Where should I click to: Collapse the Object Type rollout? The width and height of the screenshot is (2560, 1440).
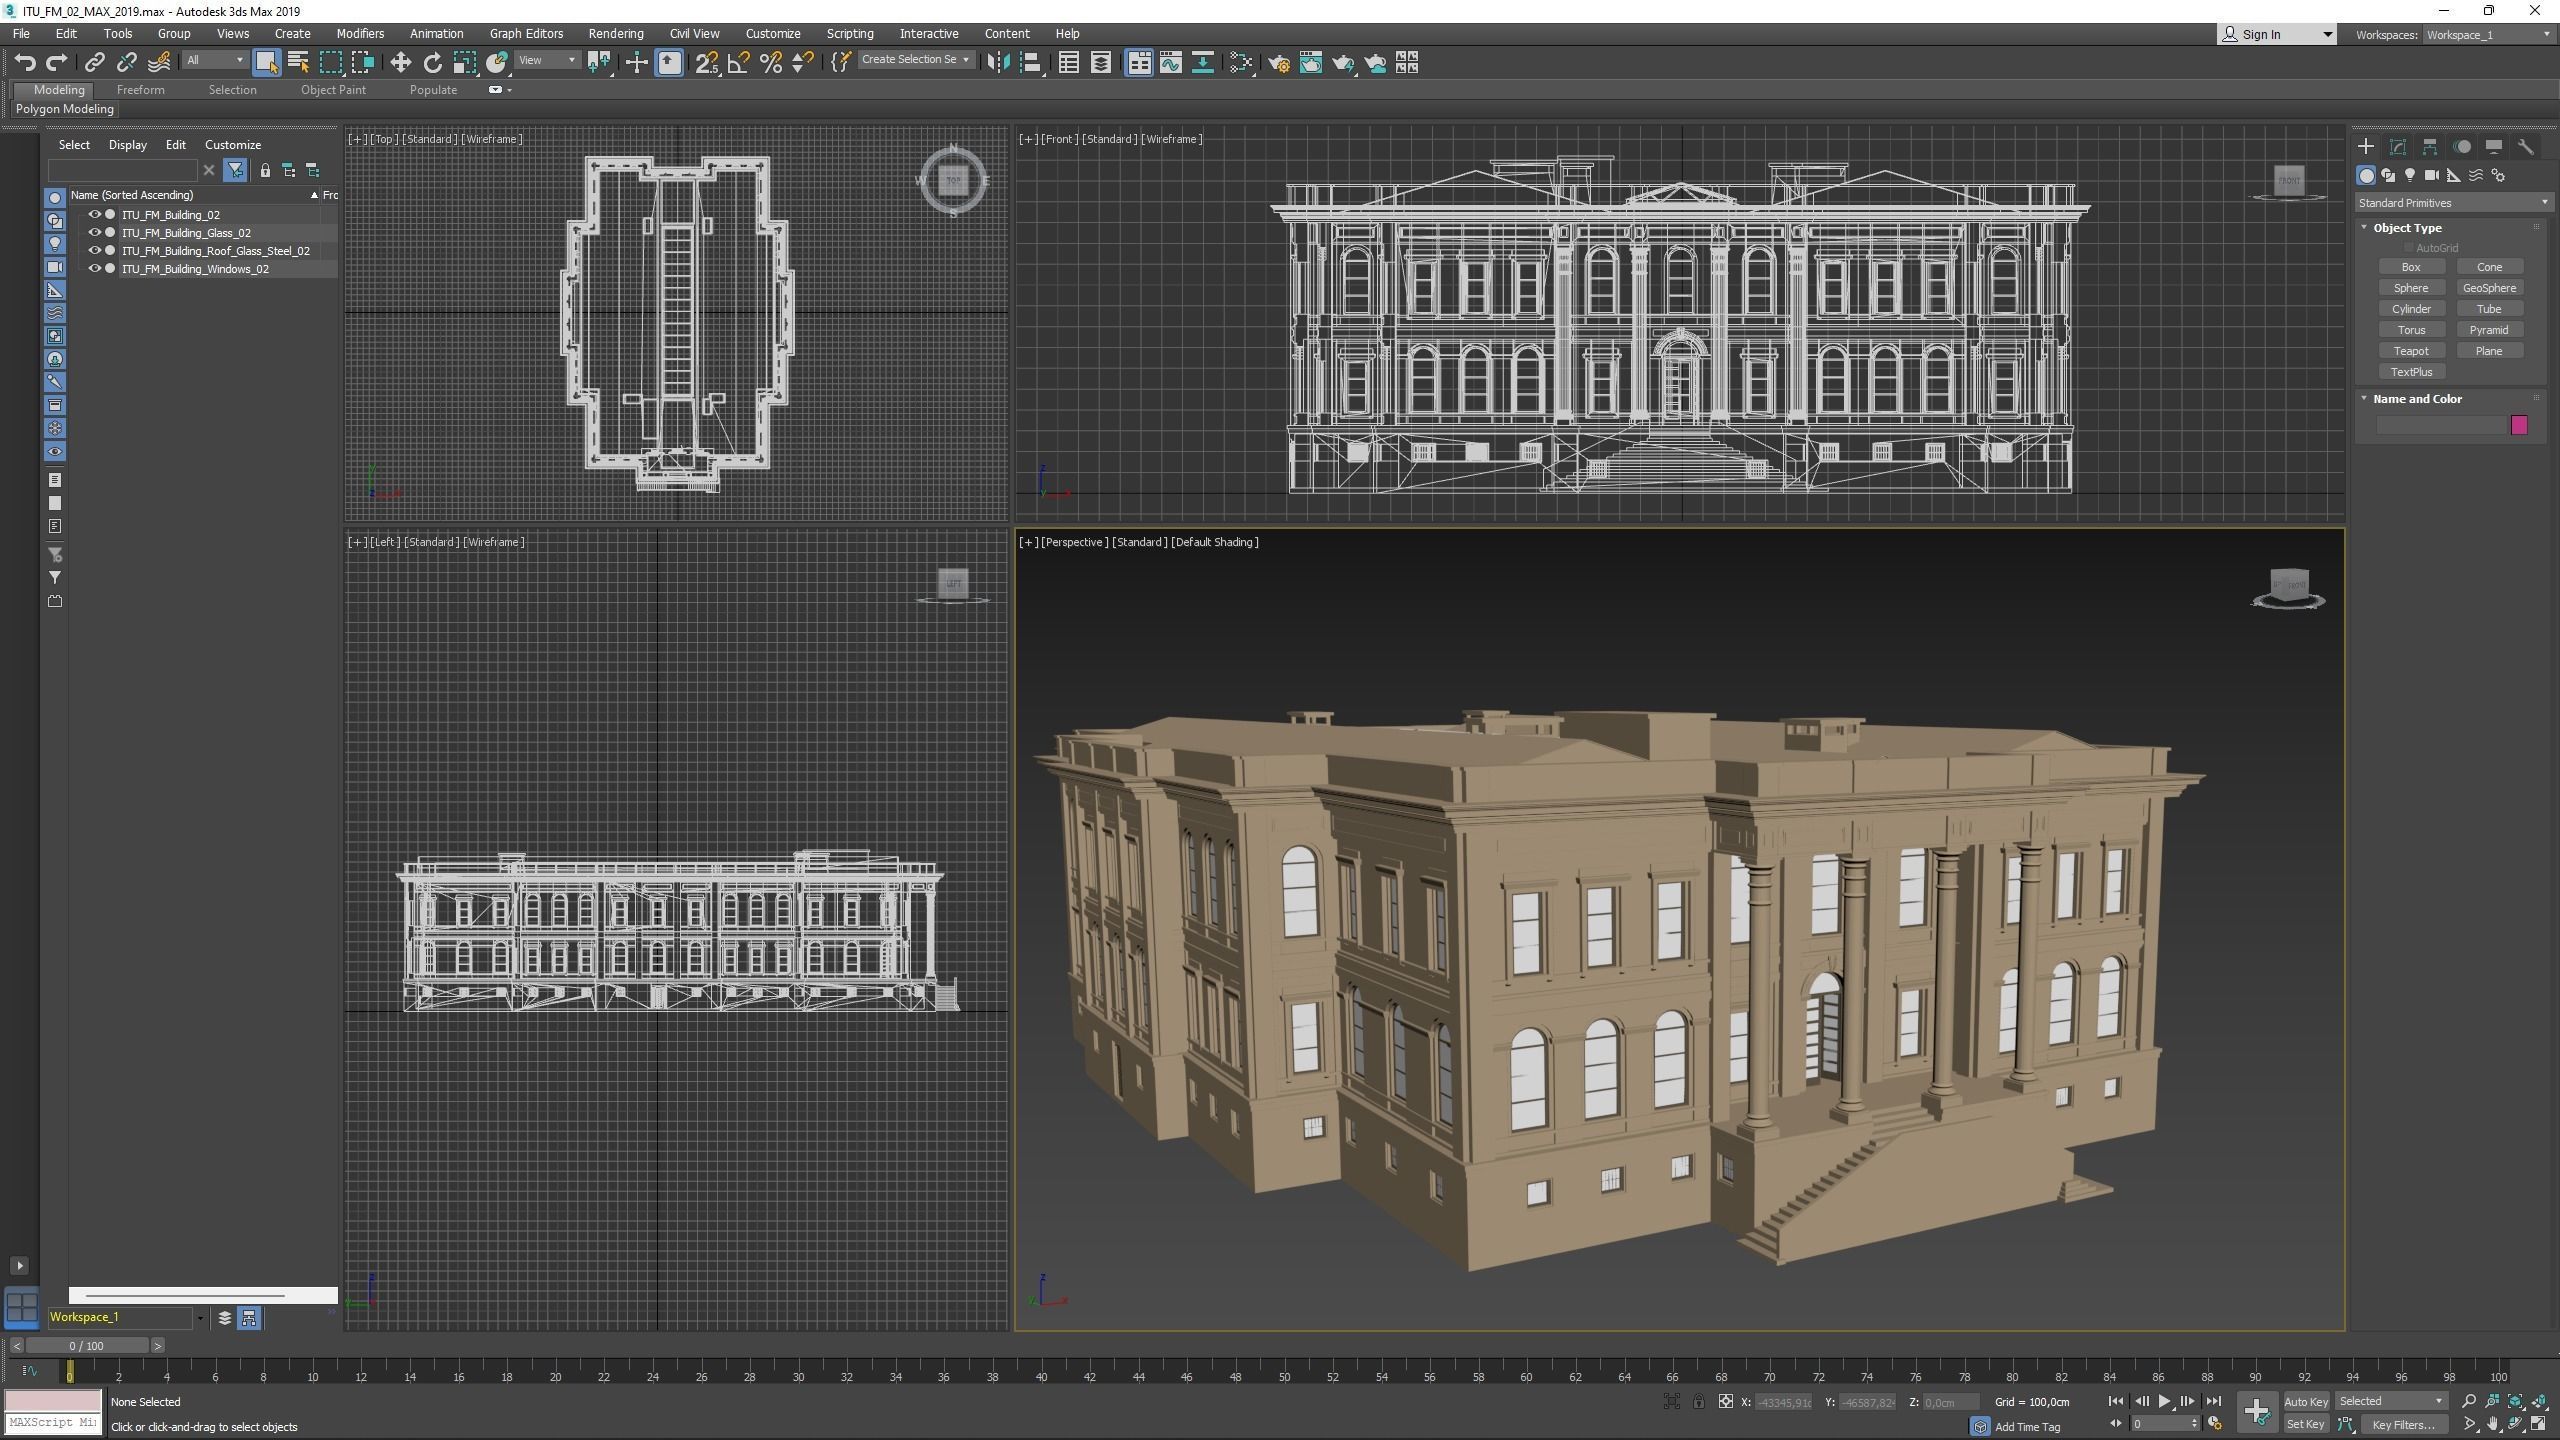(x=2365, y=228)
